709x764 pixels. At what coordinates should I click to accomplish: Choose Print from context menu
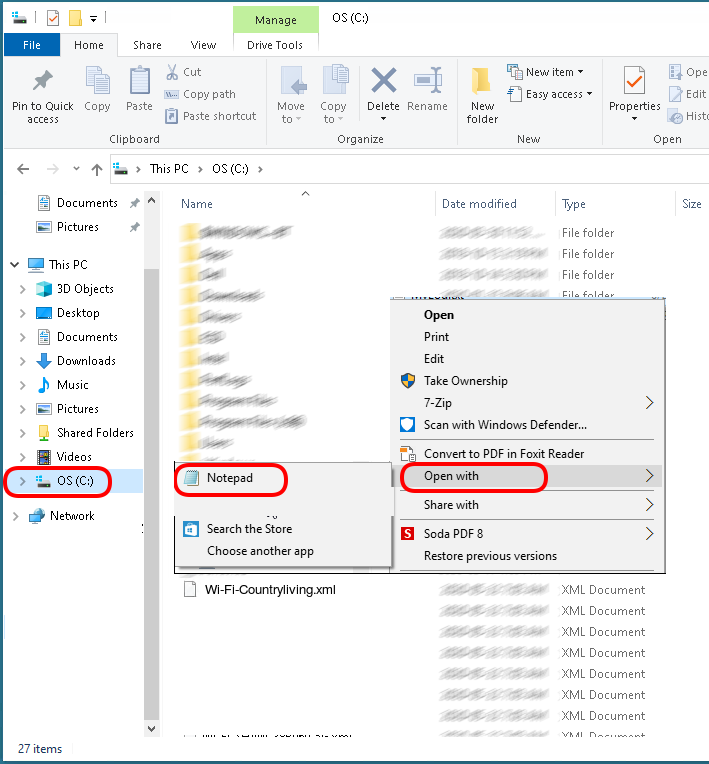point(527,337)
